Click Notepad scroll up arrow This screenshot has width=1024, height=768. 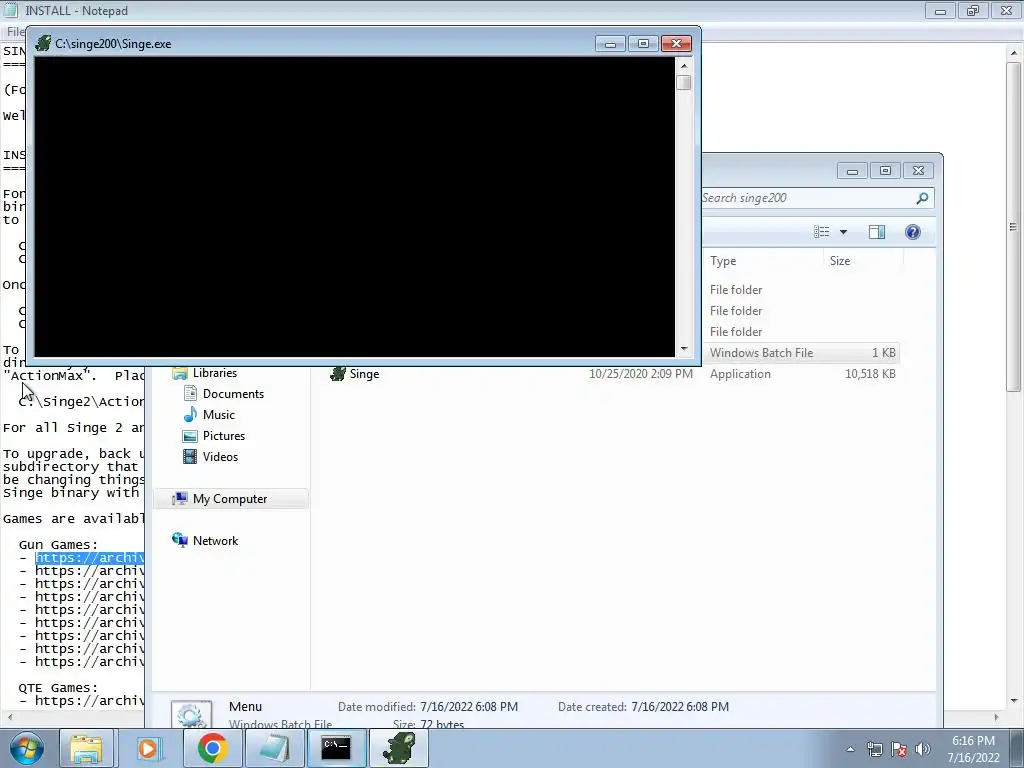[x=1013, y=52]
